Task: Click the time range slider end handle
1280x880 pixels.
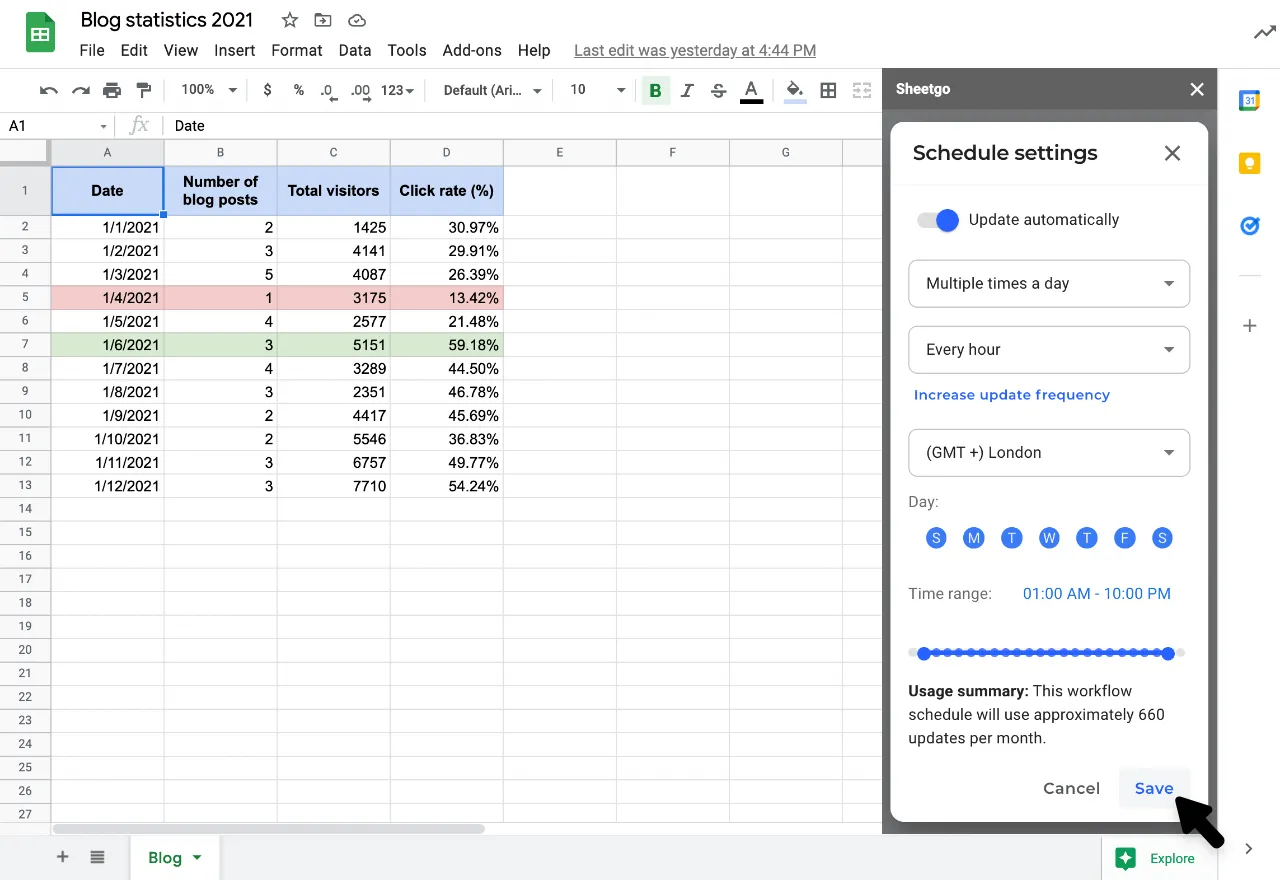Action: [x=1168, y=653]
